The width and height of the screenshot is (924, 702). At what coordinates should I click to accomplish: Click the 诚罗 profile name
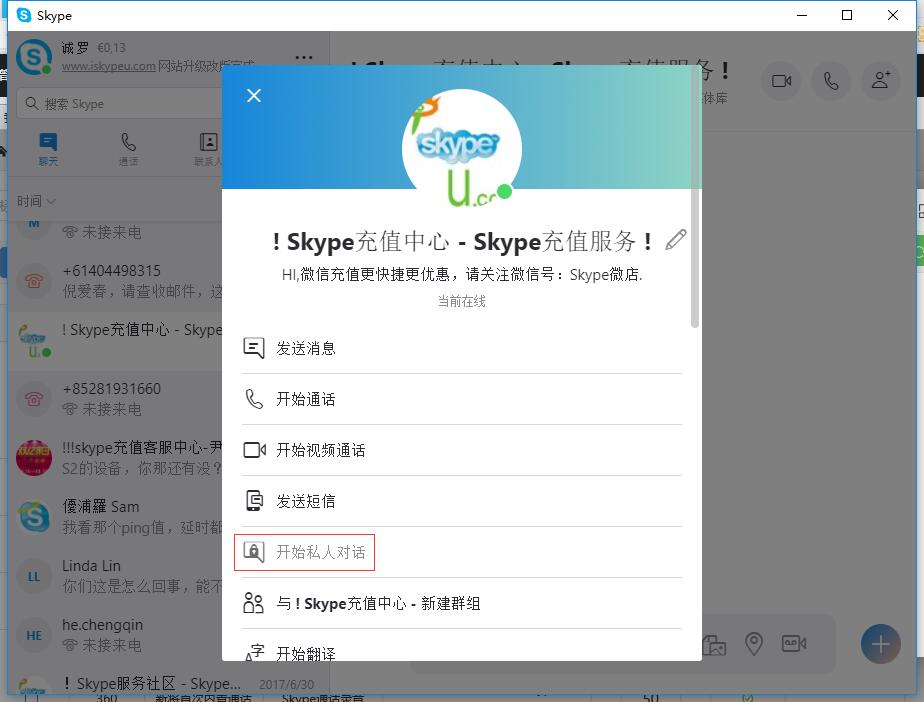tap(75, 48)
